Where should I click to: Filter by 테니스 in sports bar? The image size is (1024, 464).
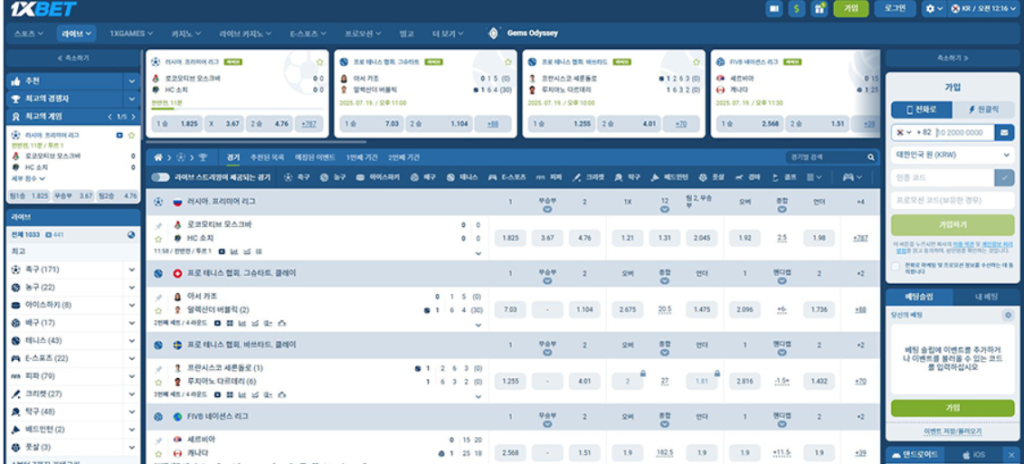[x=462, y=177]
